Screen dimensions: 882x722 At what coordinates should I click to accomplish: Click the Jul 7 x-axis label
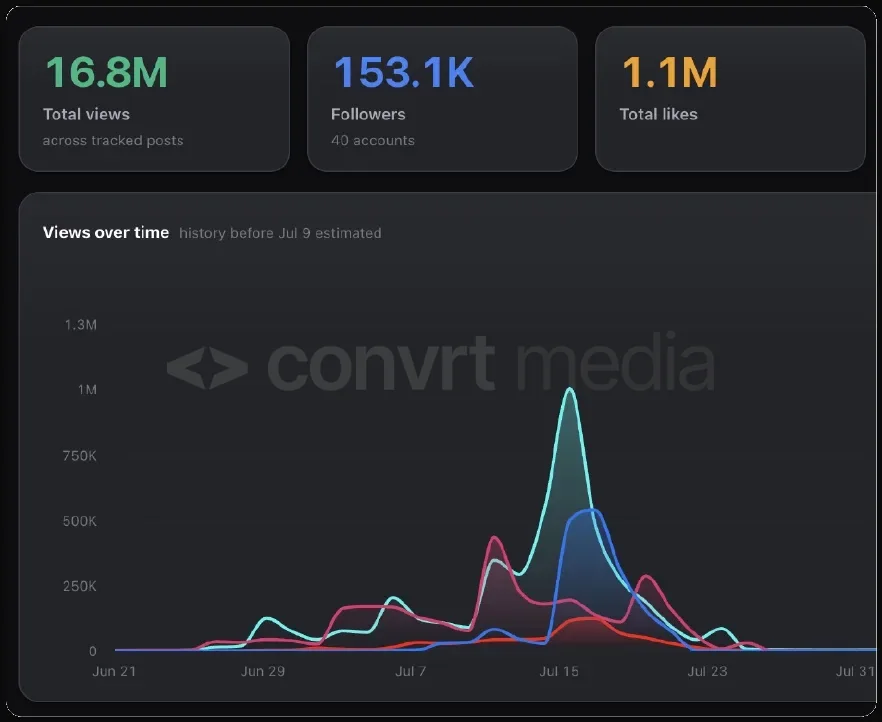point(411,671)
